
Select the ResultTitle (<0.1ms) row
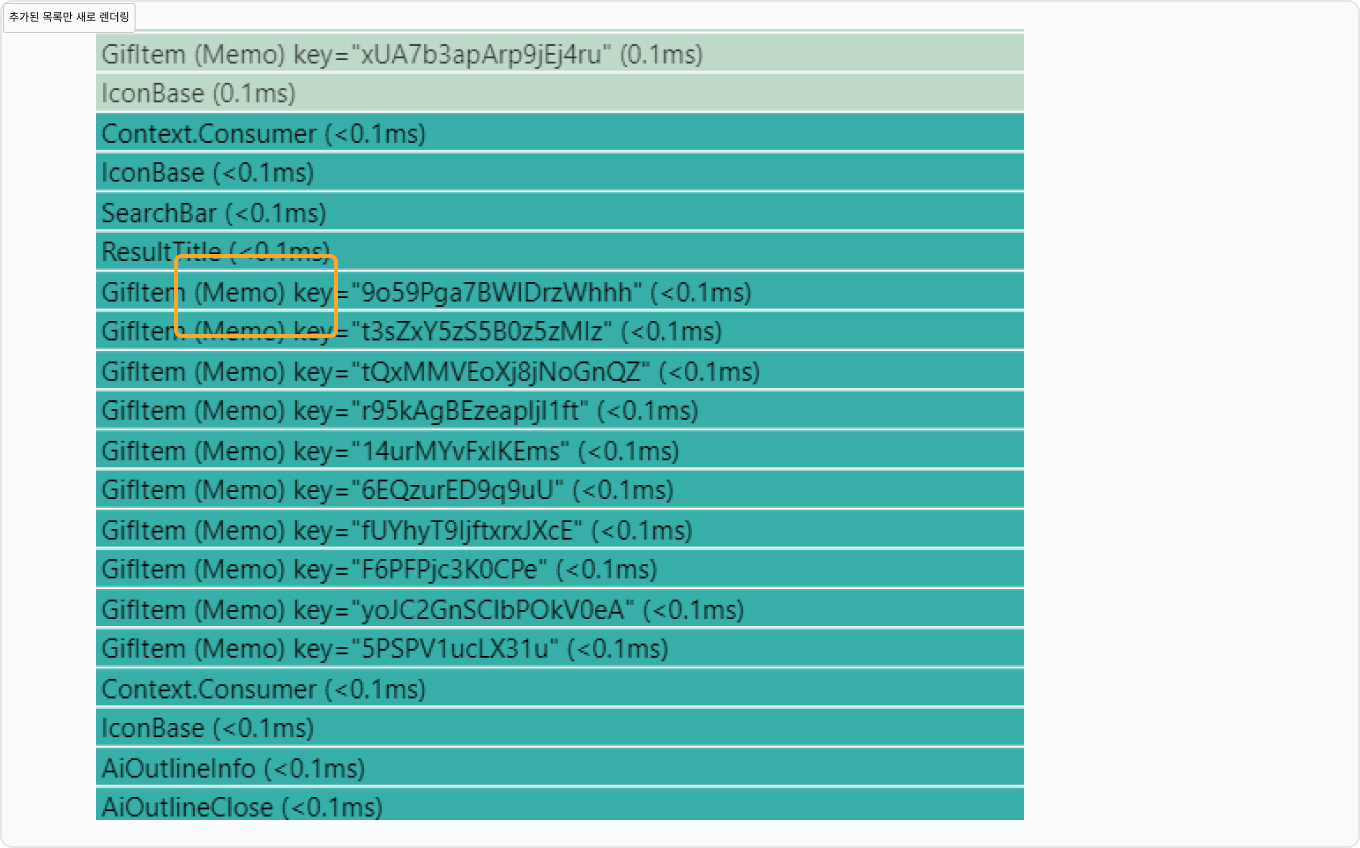(x=560, y=251)
